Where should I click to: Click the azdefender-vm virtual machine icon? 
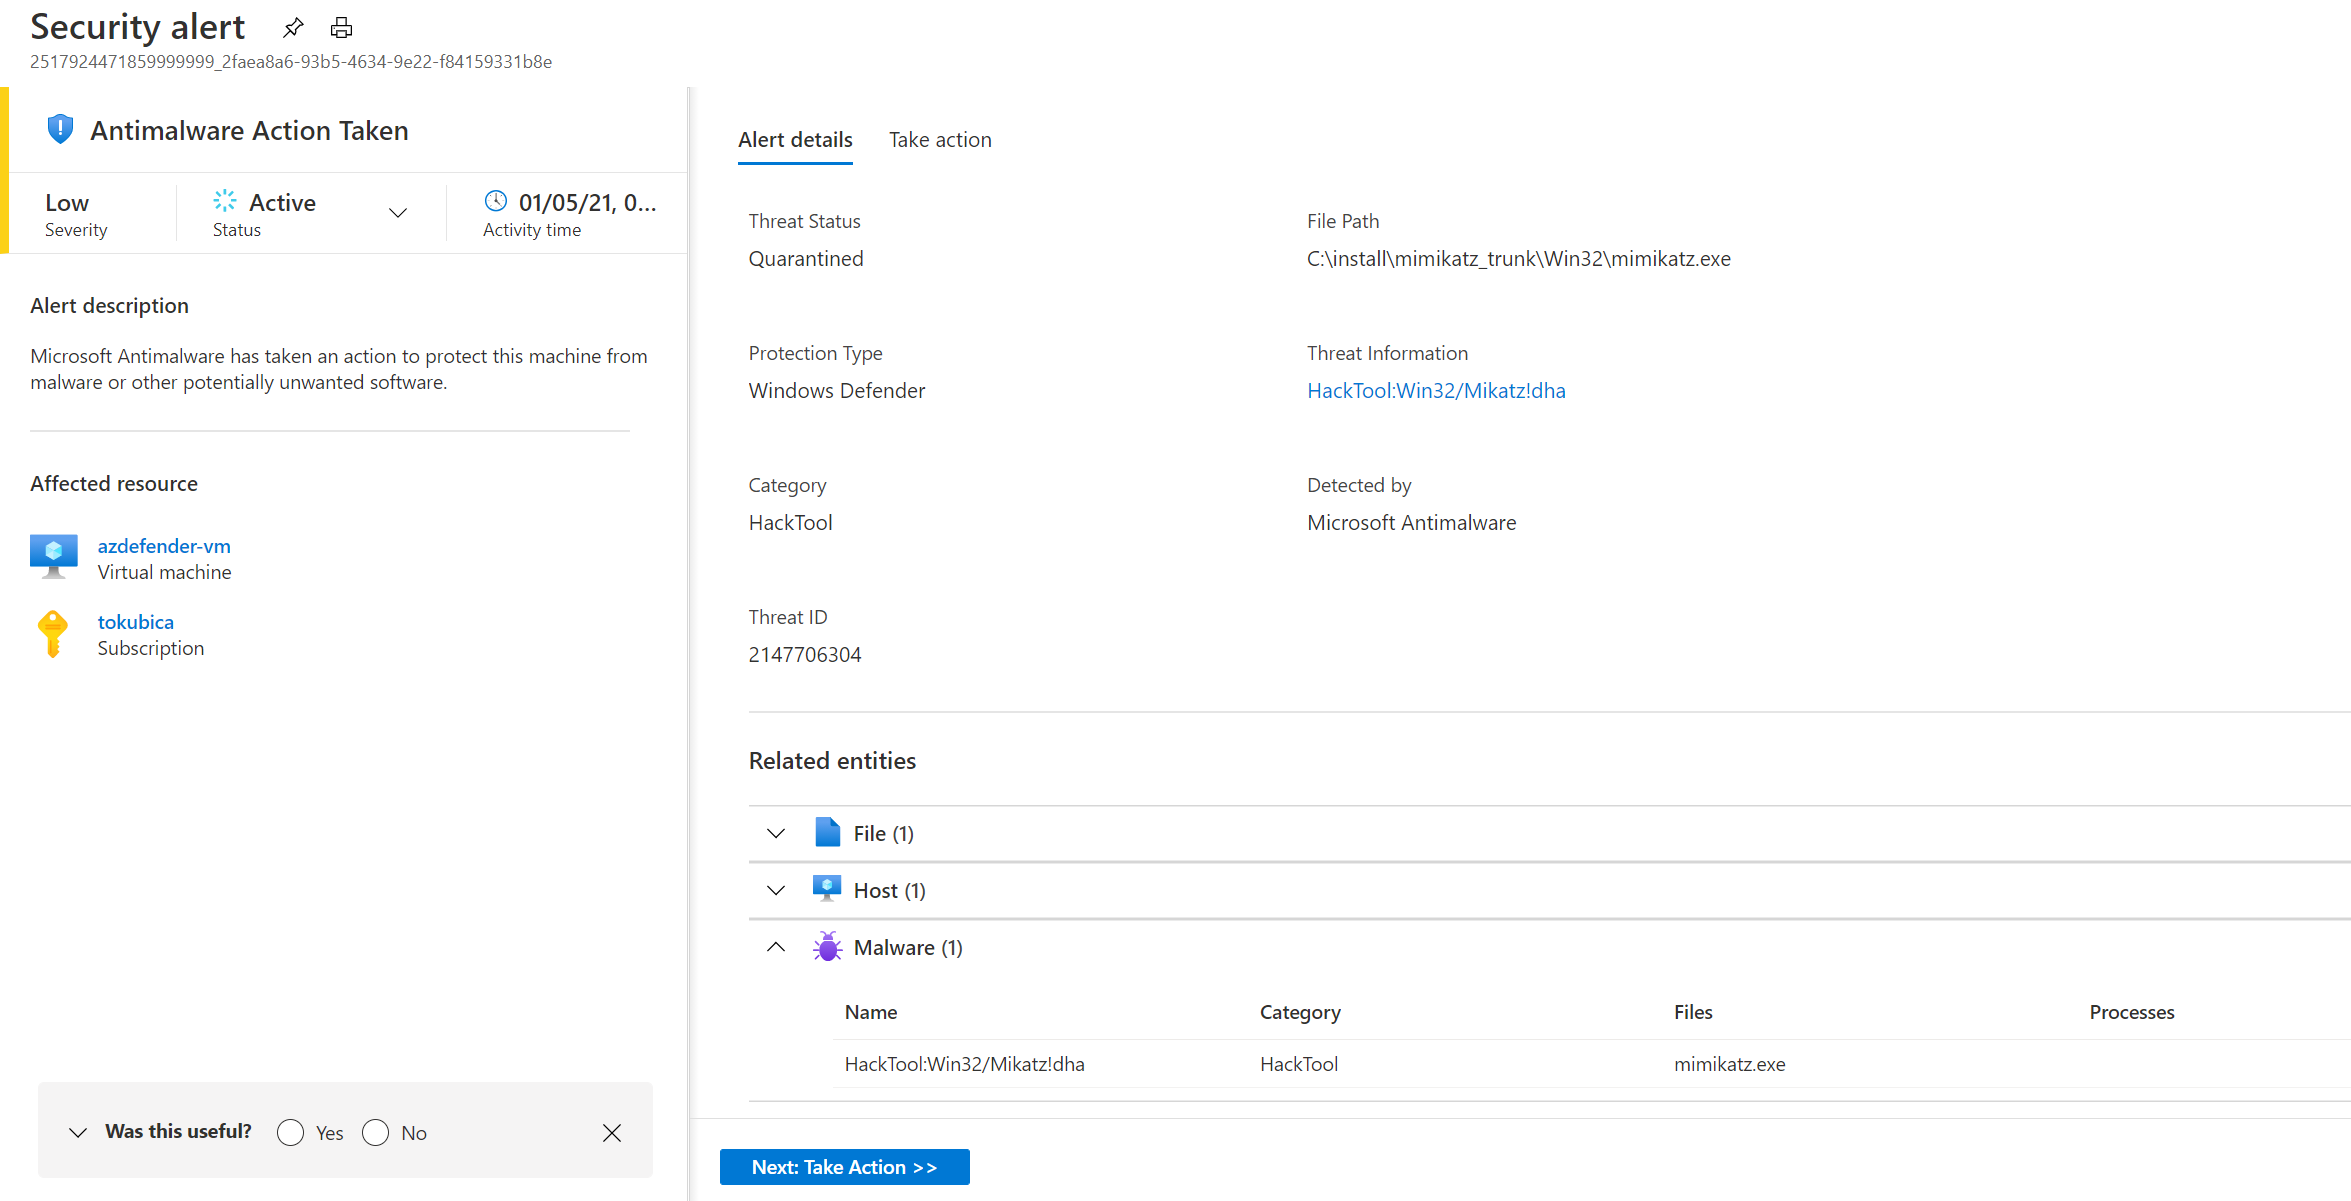tap(54, 556)
